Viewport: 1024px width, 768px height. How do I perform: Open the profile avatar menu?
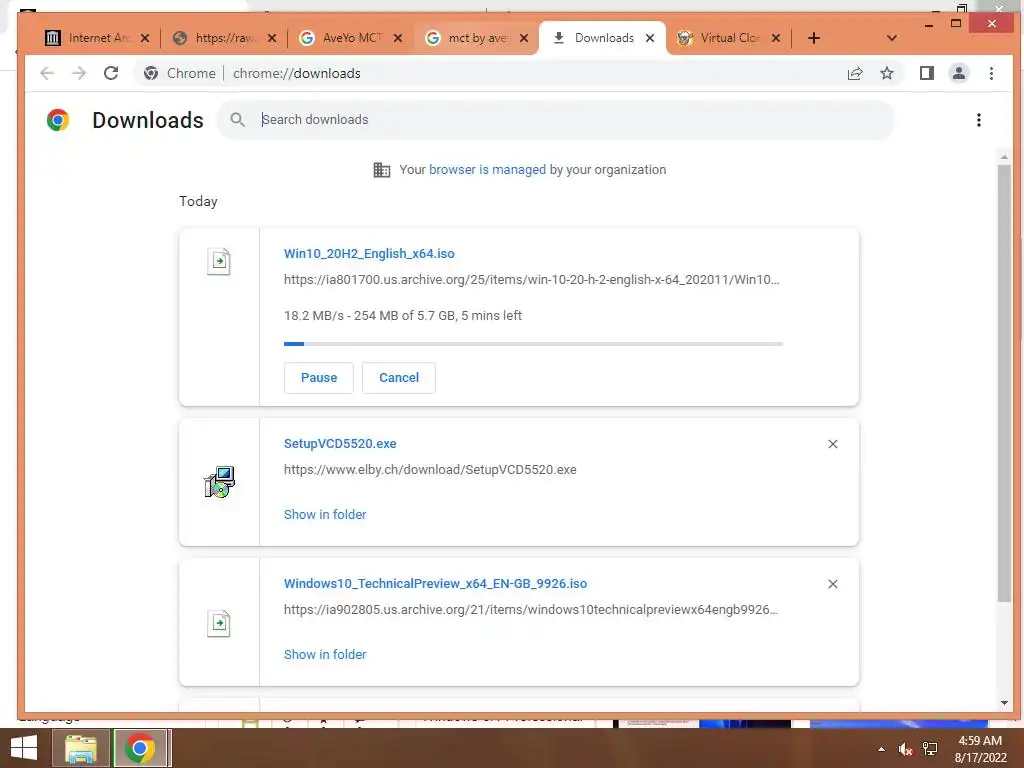[x=959, y=73]
